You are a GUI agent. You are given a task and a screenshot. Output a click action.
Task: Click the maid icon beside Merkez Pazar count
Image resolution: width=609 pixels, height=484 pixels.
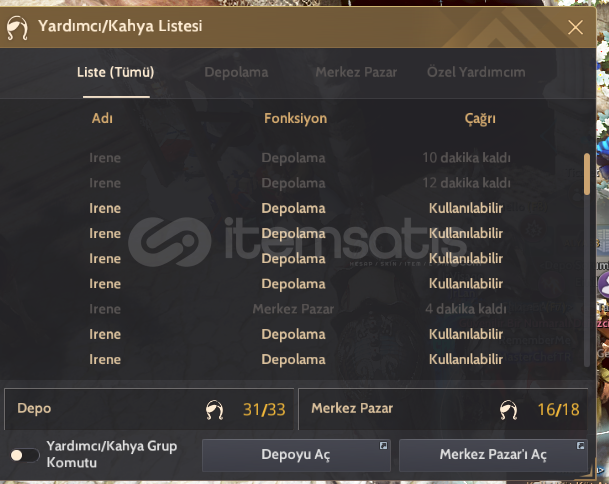coord(508,410)
